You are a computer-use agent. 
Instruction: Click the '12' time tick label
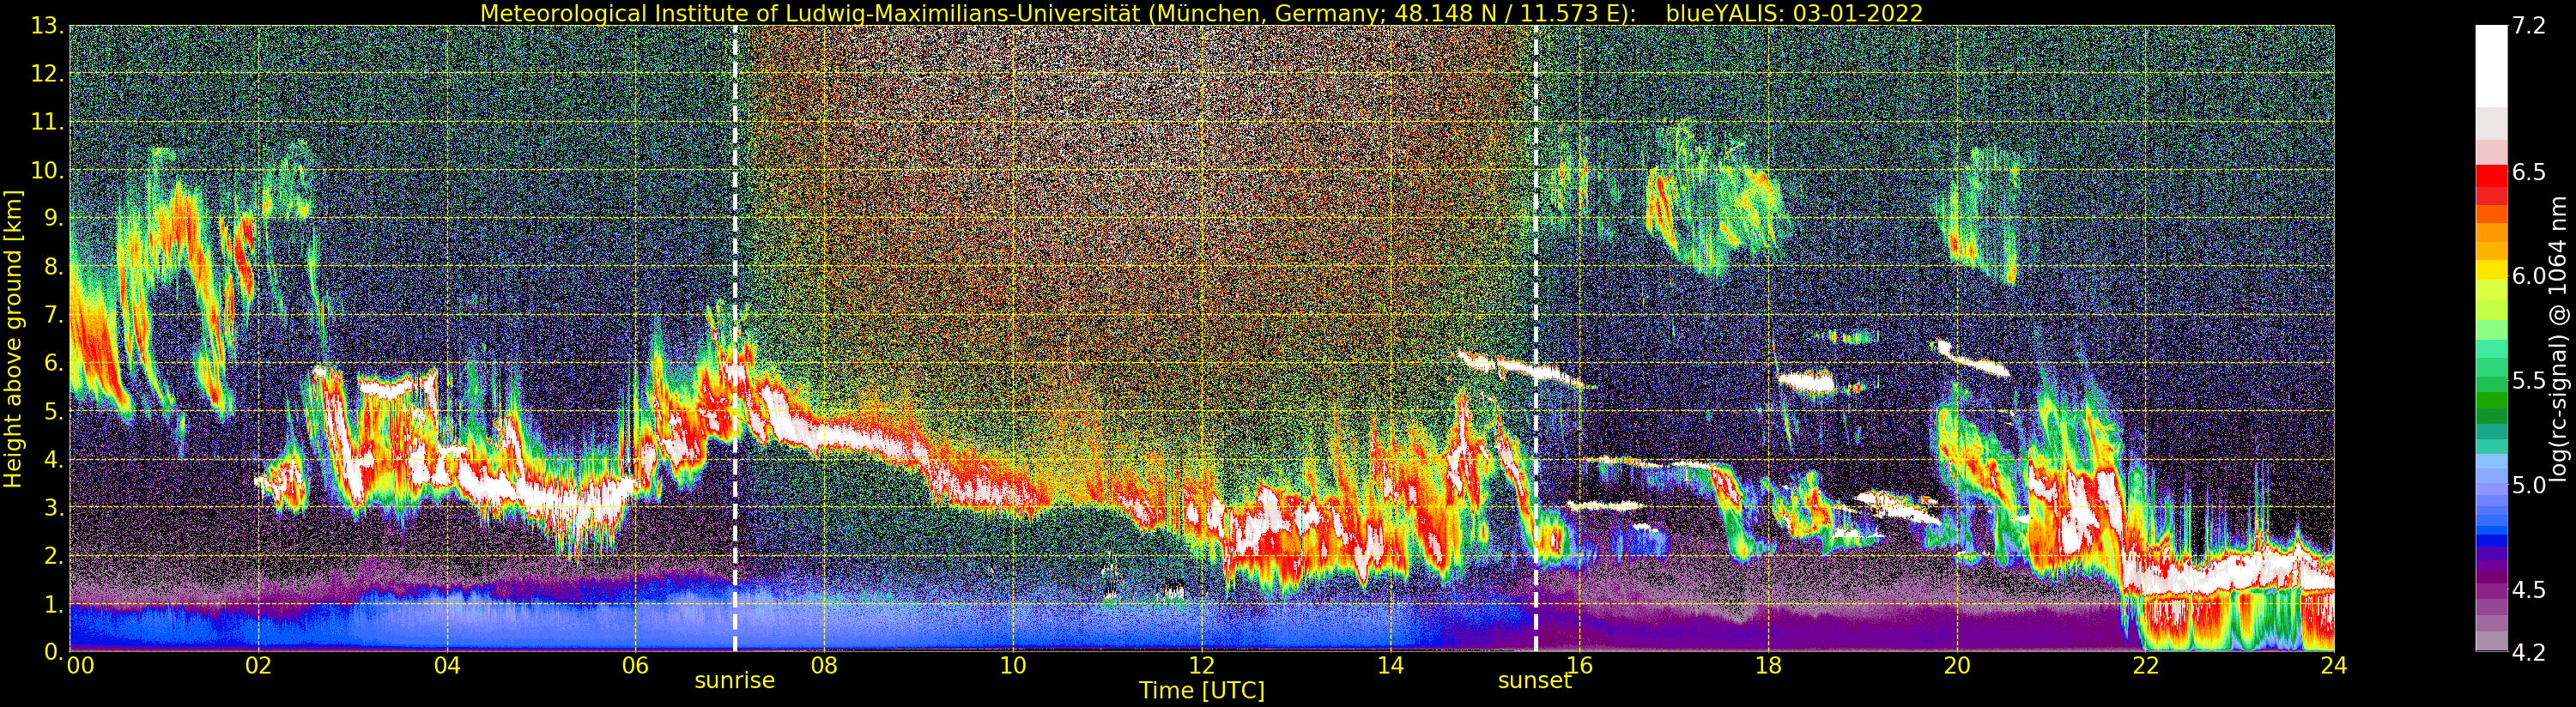coord(1202,666)
